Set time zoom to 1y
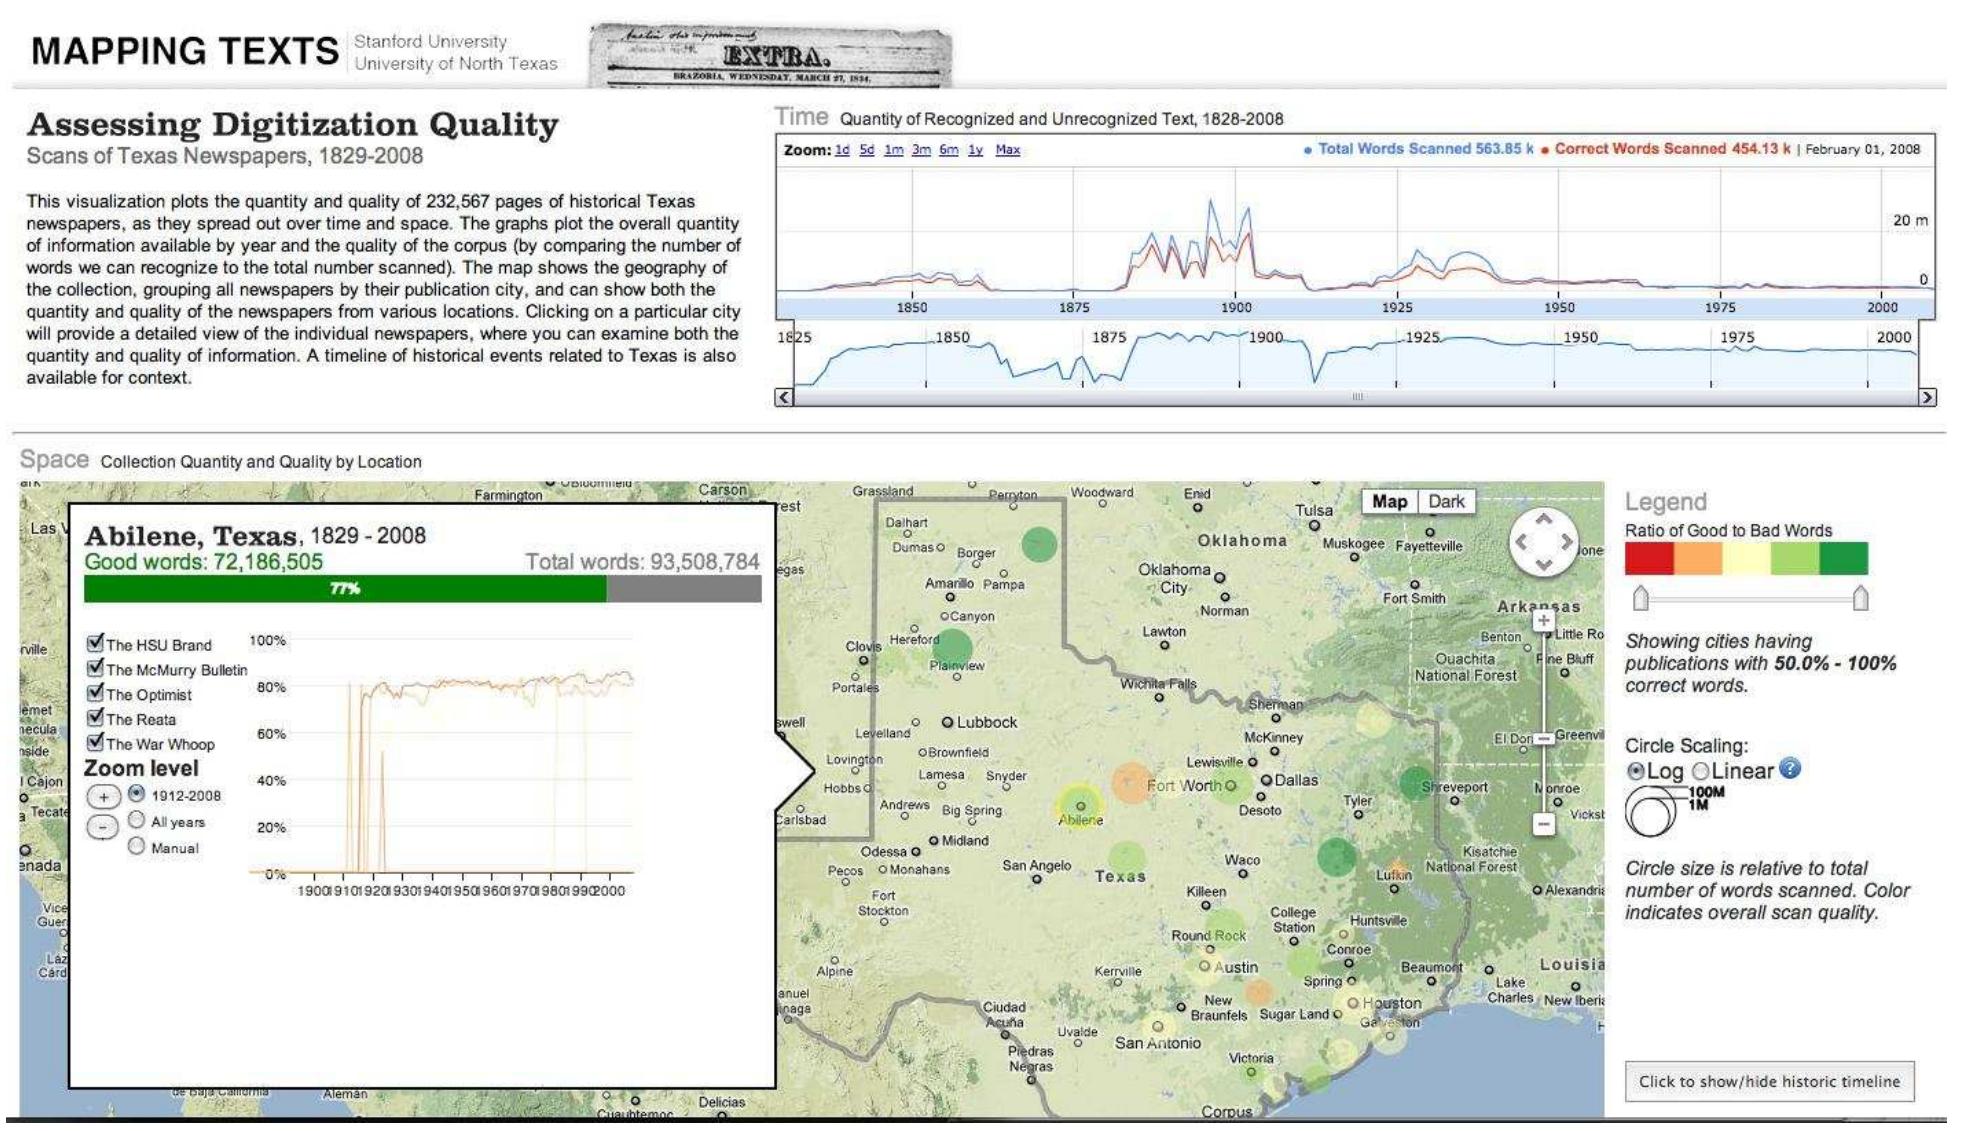Screen dimensions: 1967x1131 point(975,150)
